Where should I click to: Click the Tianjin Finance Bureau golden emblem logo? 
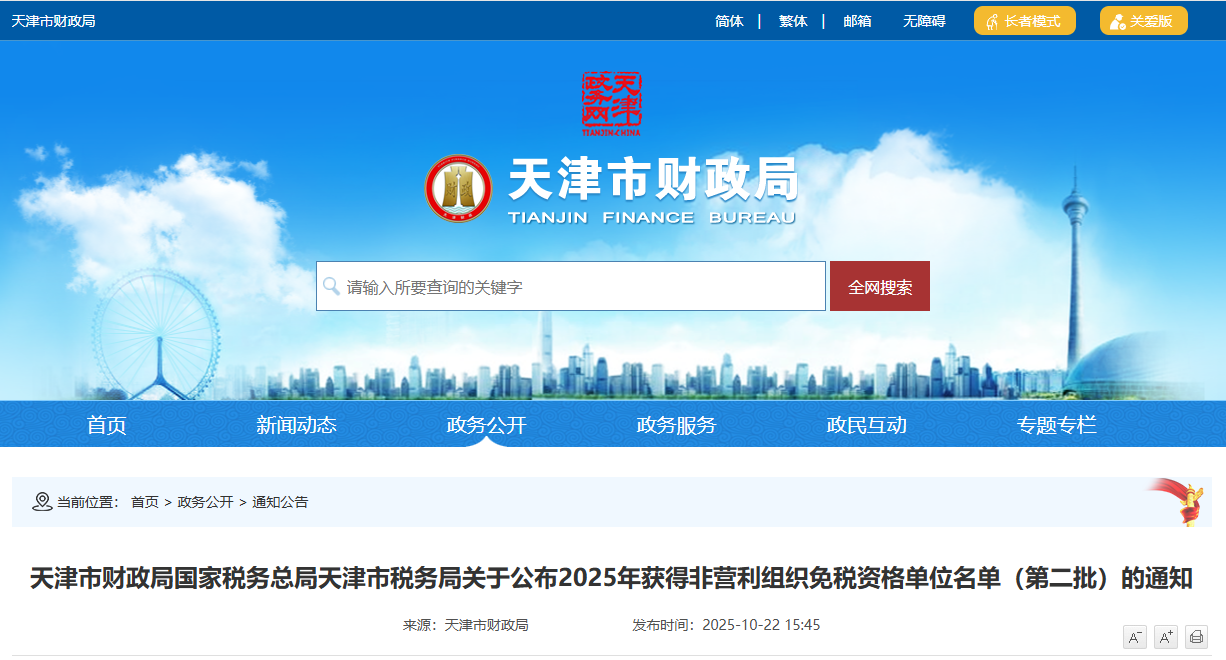tap(458, 189)
